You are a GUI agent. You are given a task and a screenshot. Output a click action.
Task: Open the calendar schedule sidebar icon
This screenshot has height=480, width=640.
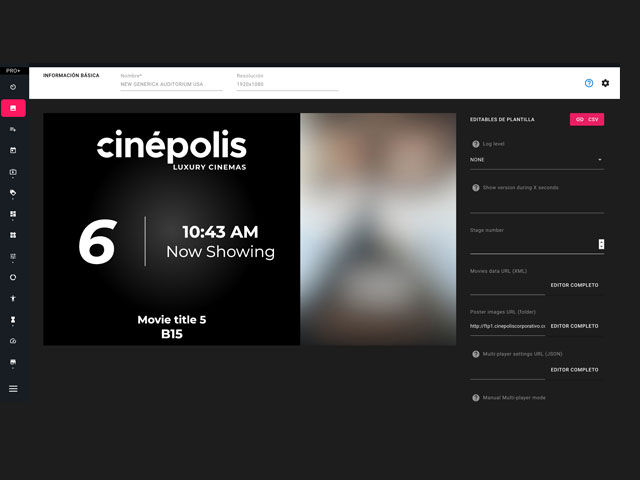click(x=13, y=150)
